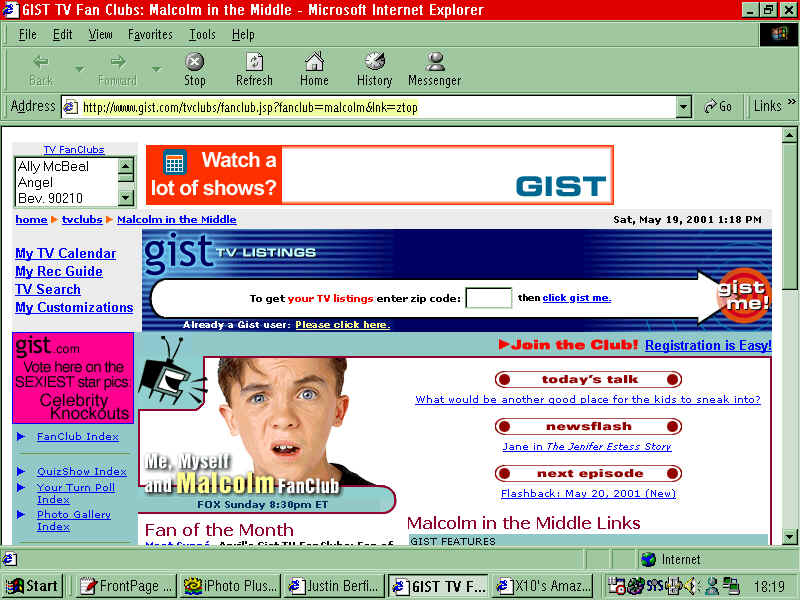
Task: Click the today's talk header button
Action: pyautogui.click(x=588, y=379)
